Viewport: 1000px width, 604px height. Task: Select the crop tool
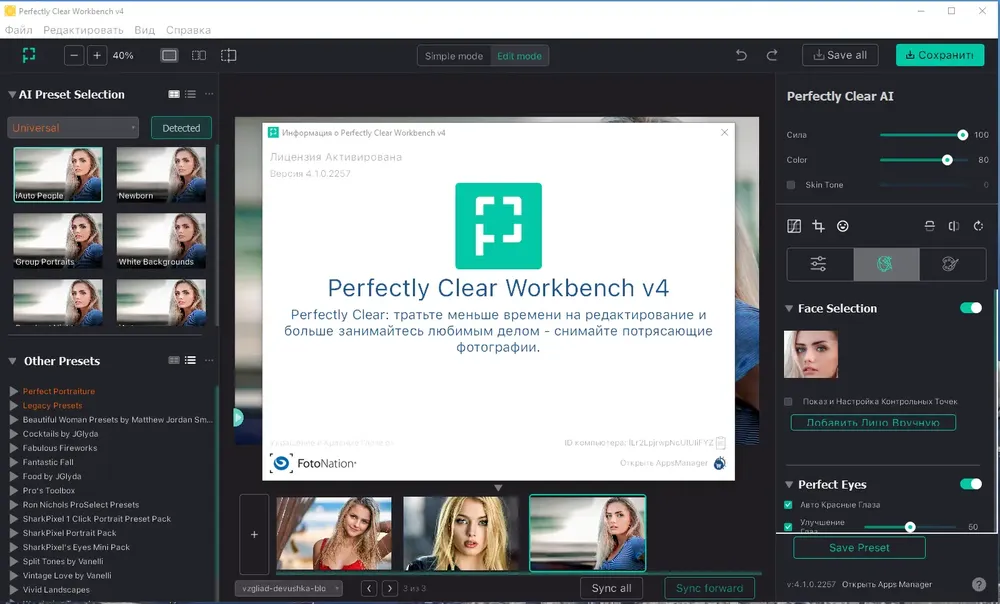(x=818, y=226)
